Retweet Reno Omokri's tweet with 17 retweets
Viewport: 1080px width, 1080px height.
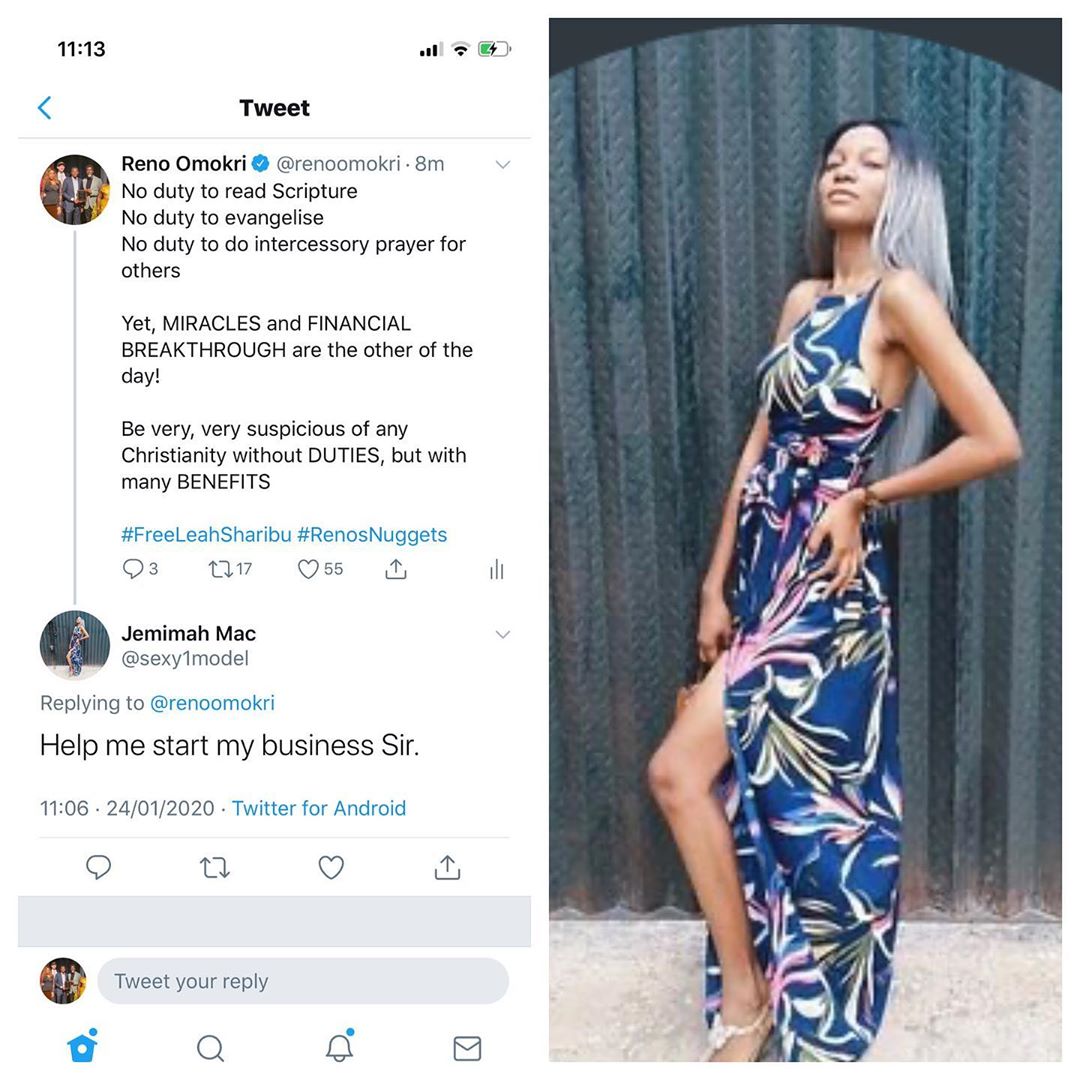coord(220,570)
